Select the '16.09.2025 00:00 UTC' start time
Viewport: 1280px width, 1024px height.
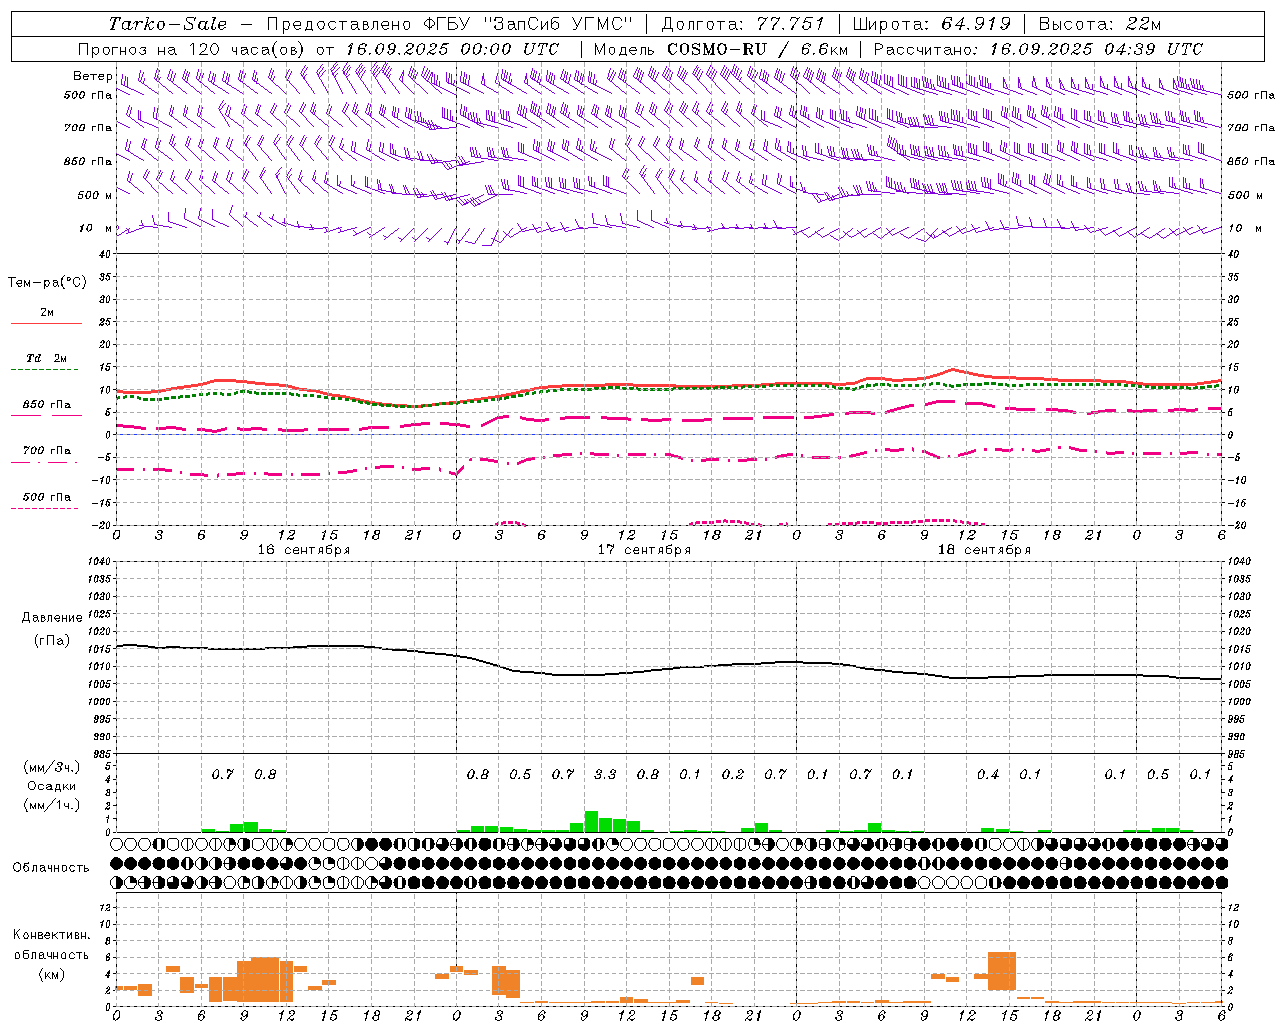[x=452, y=48]
